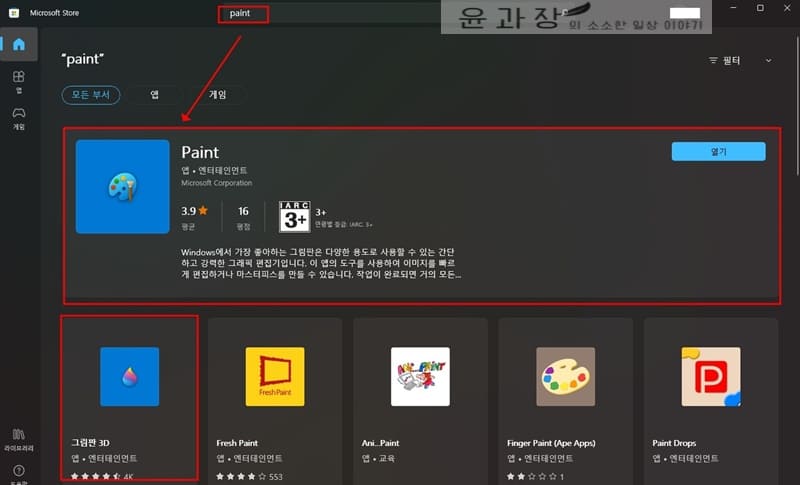This screenshot has height=485, width=800.
Task: Click the 16 ratings count
Action: point(243,211)
